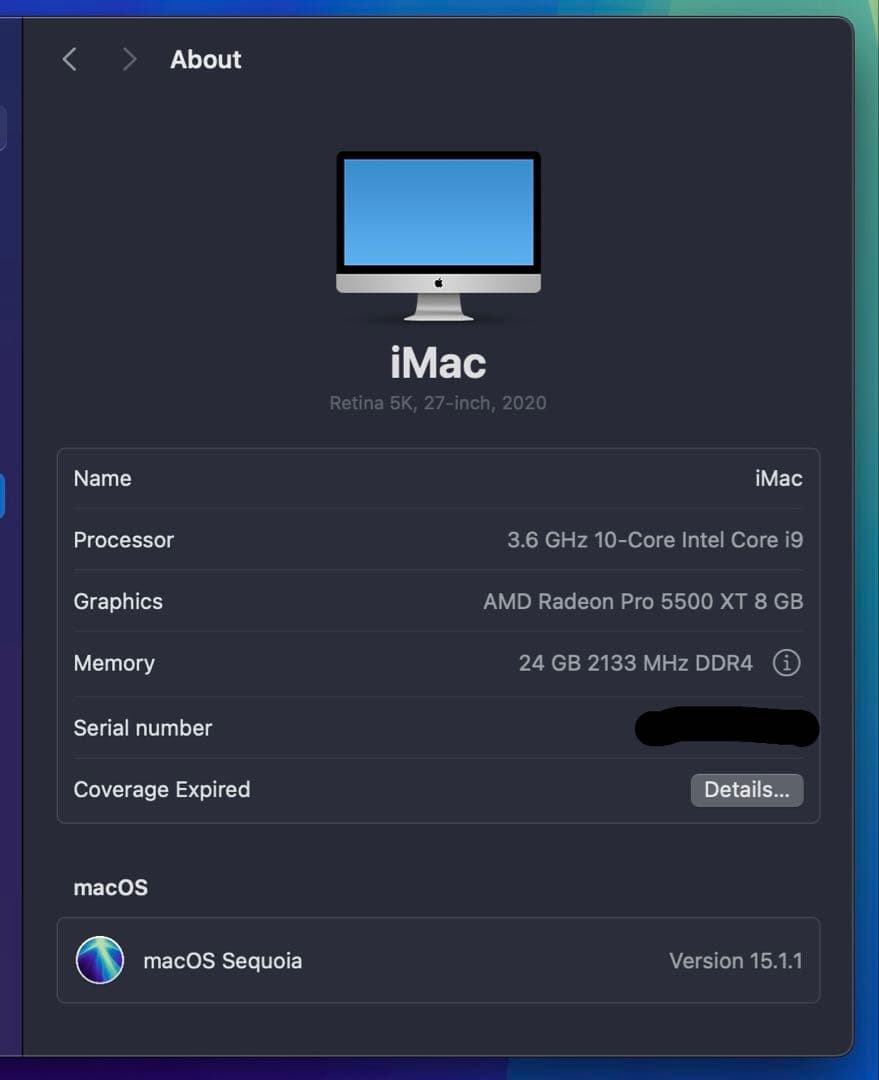This screenshot has height=1080, width=879.
Task: Click the Name value showing iMac
Action: tap(779, 478)
